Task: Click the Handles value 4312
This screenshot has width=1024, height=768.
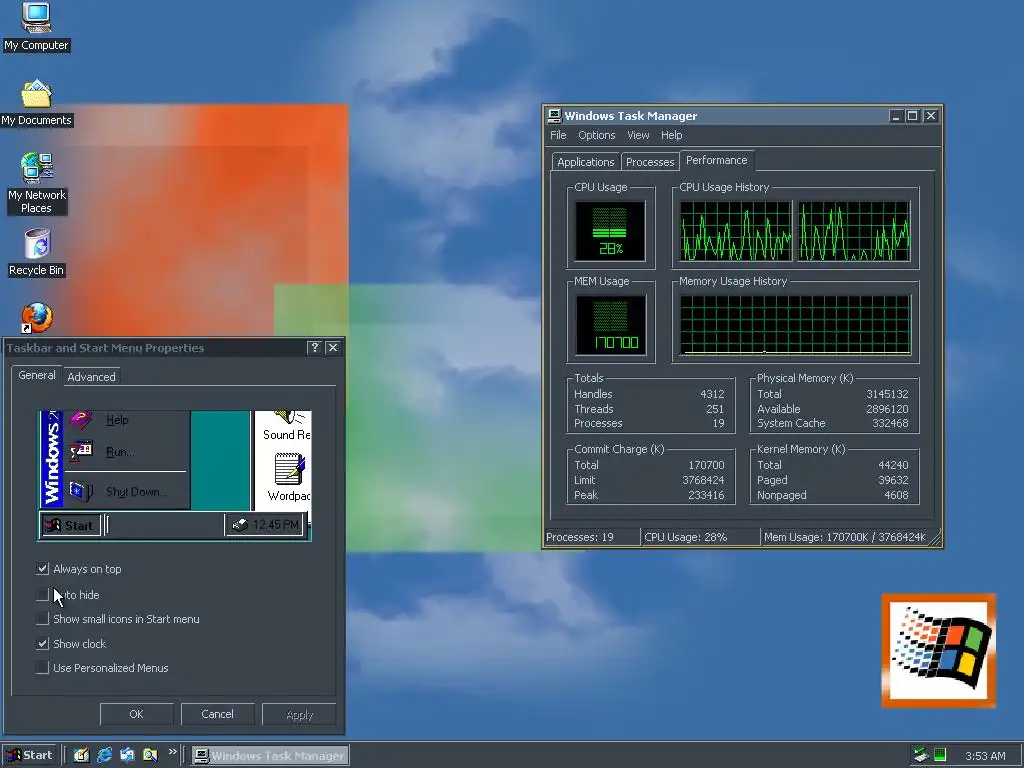Action: tap(712, 394)
